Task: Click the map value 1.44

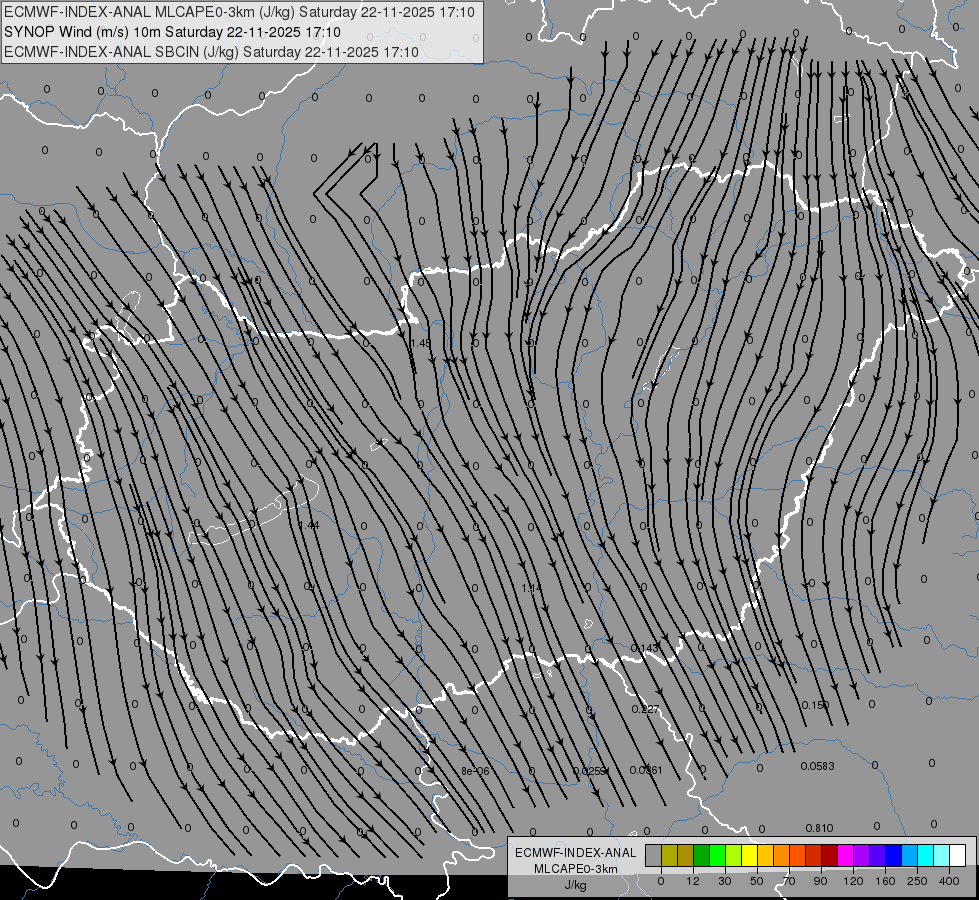Action: tap(308, 525)
